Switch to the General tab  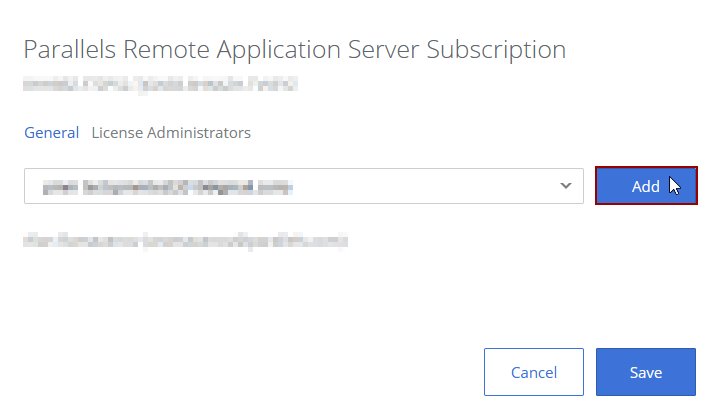[x=51, y=132]
